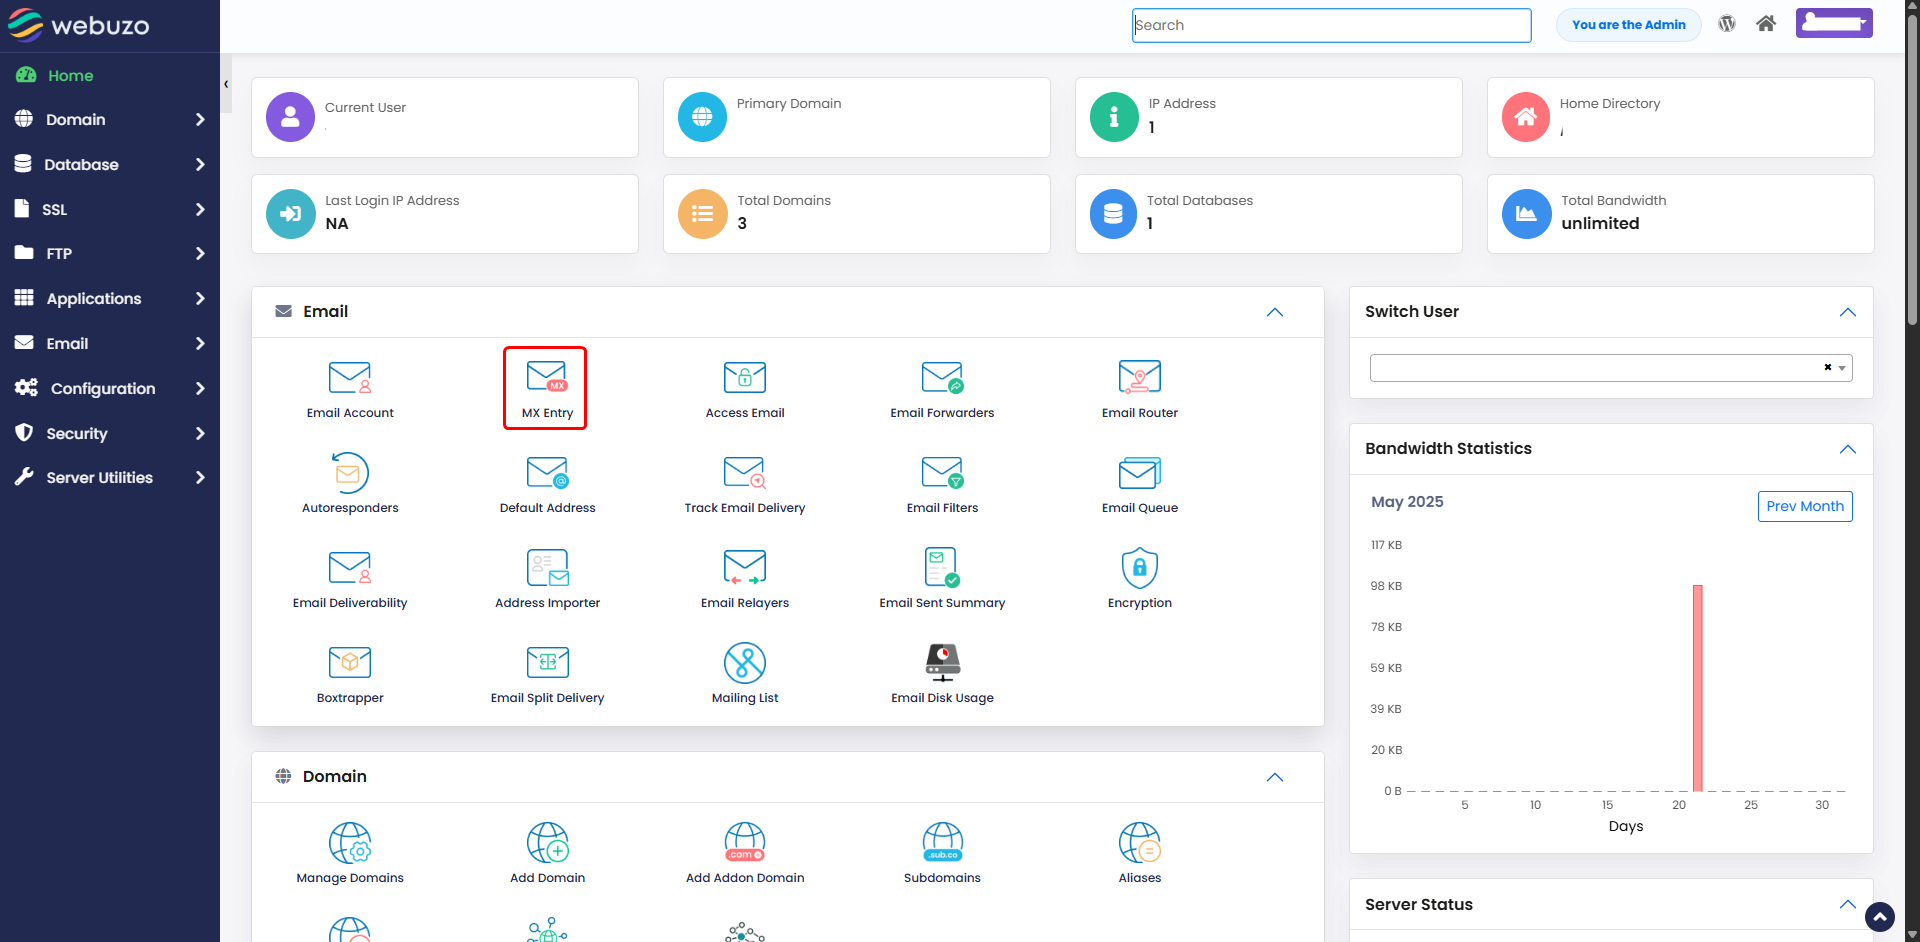The height and width of the screenshot is (942, 1920).
Task: Expand the Database sidebar menu
Action: coord(110,164)
